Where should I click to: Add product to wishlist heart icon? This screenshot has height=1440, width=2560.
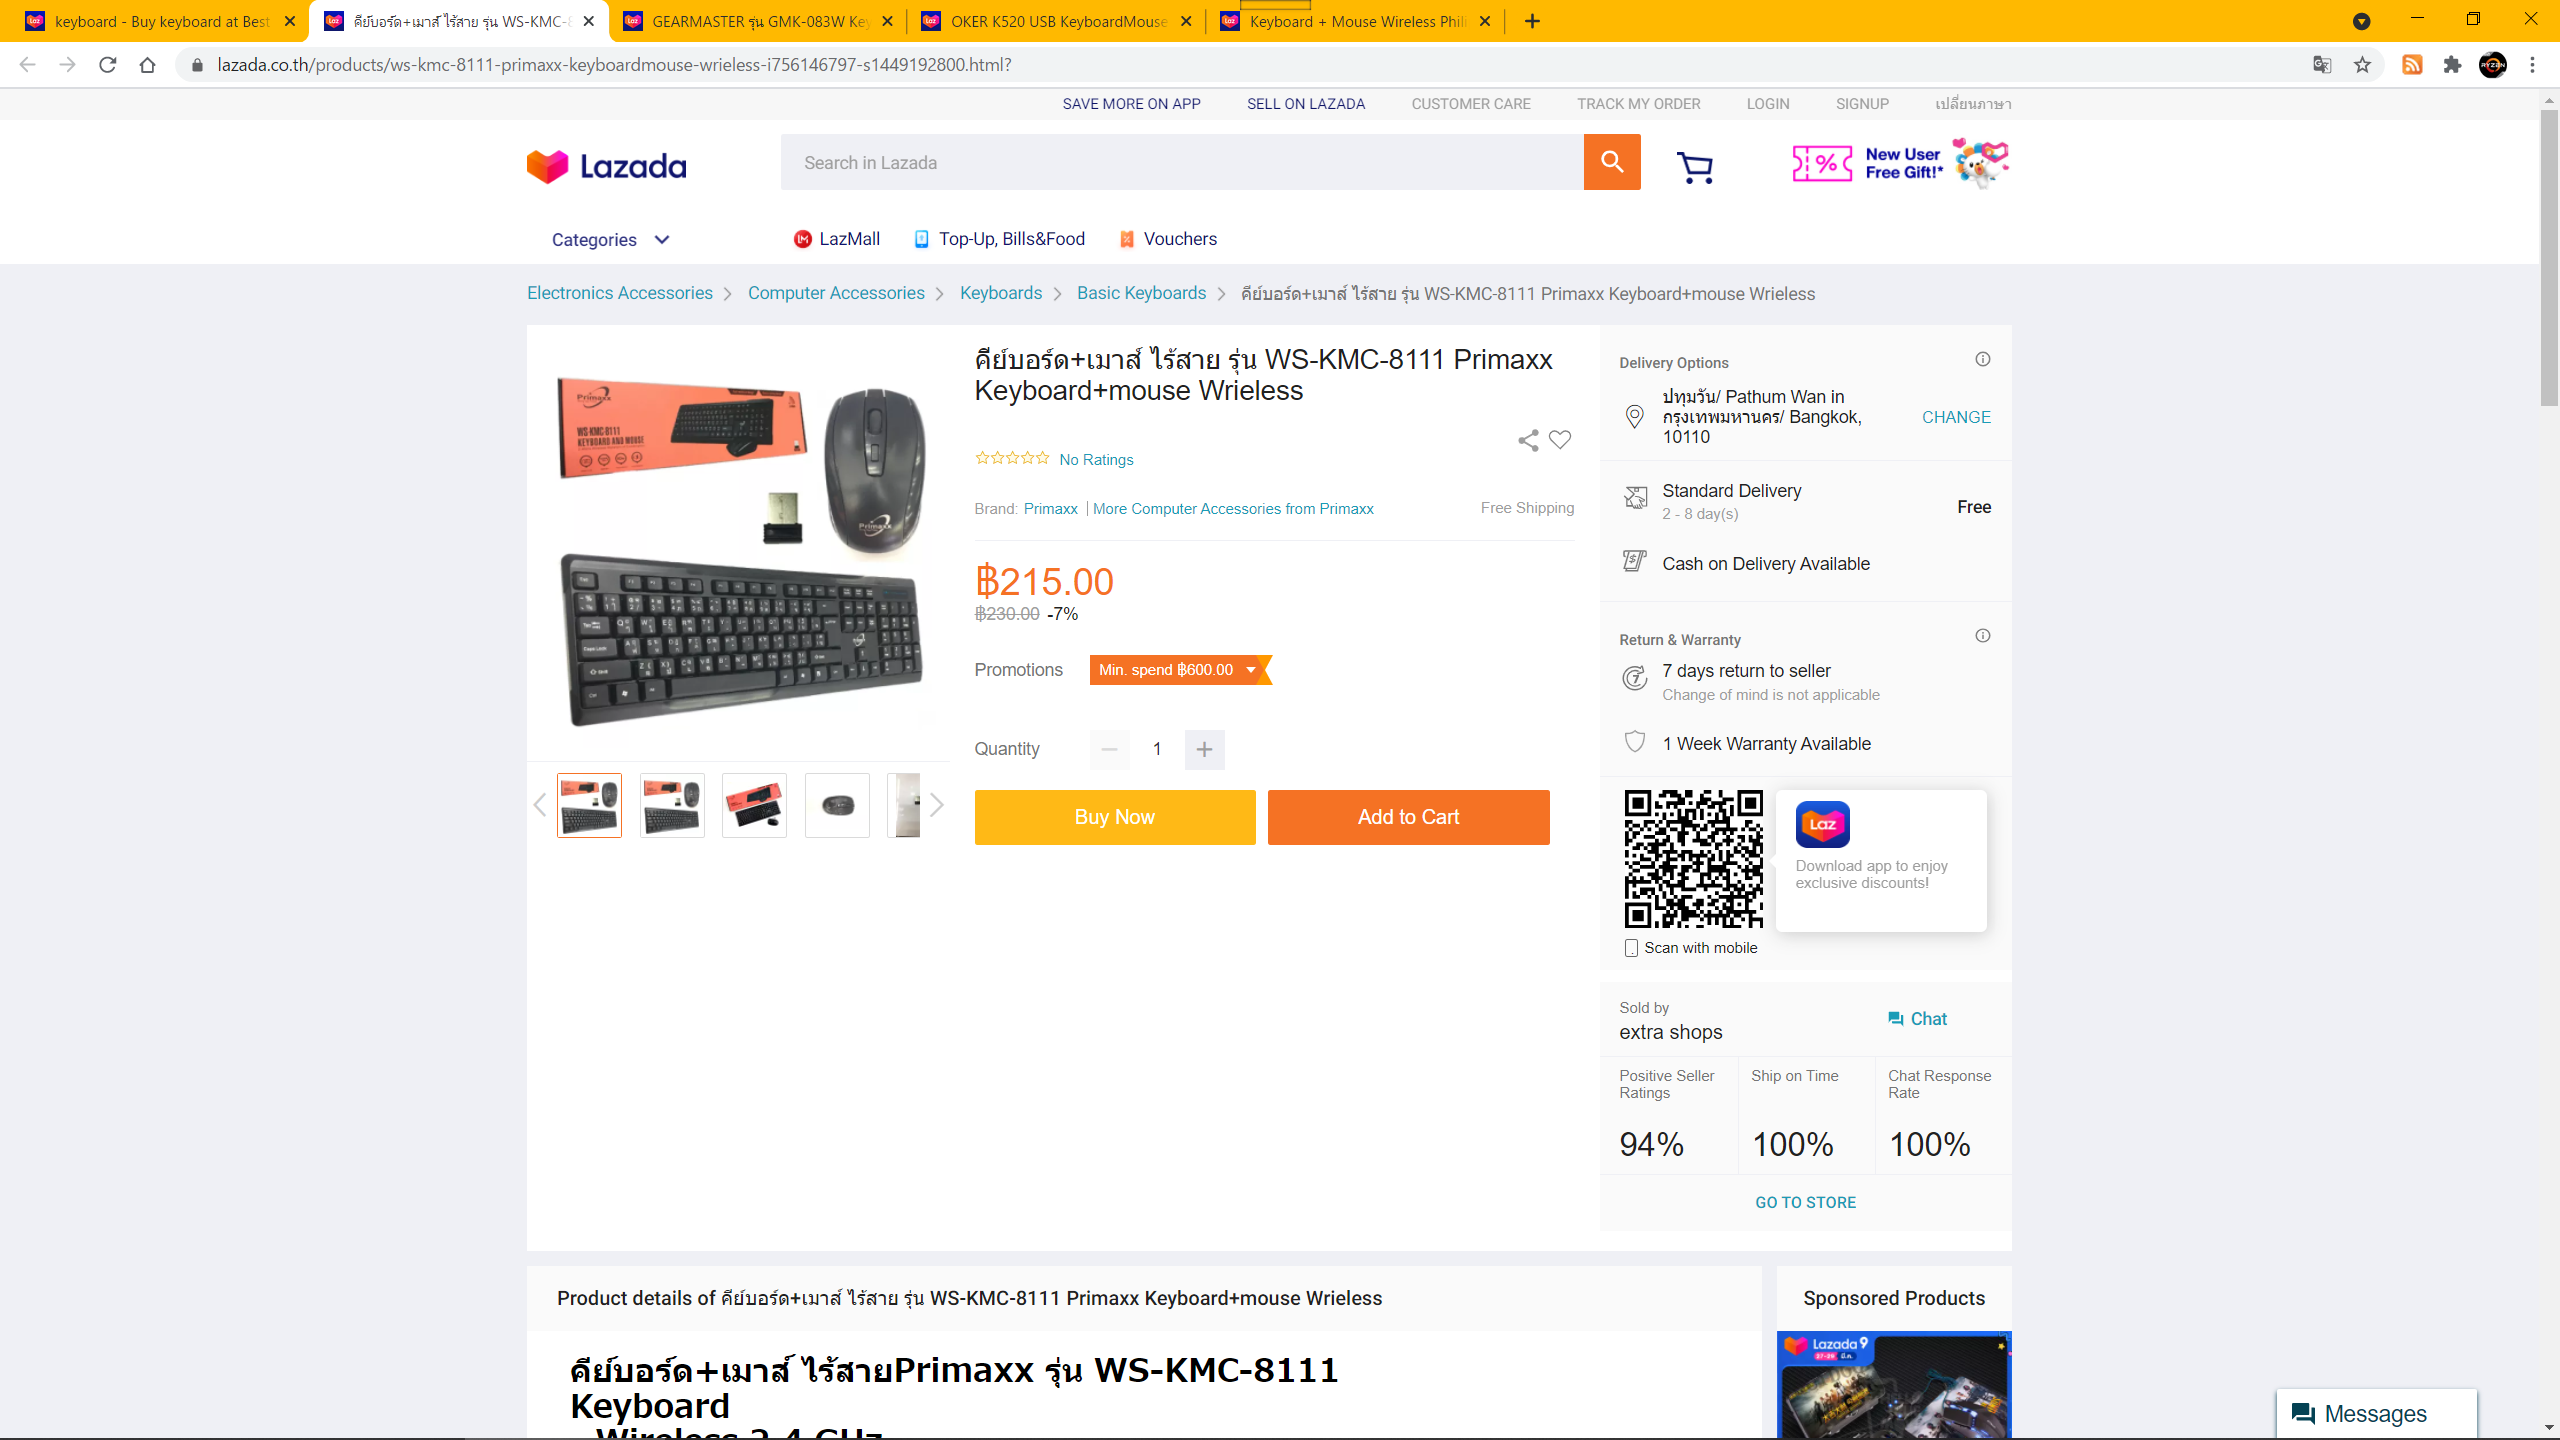pyautogui.click(x=1560, y=440)
